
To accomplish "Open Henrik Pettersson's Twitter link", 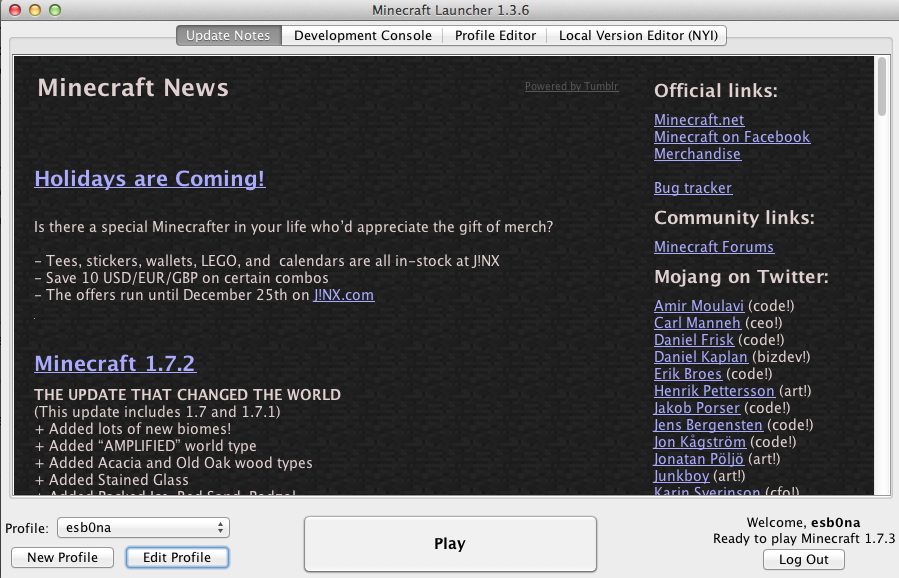I will [714, 390].
